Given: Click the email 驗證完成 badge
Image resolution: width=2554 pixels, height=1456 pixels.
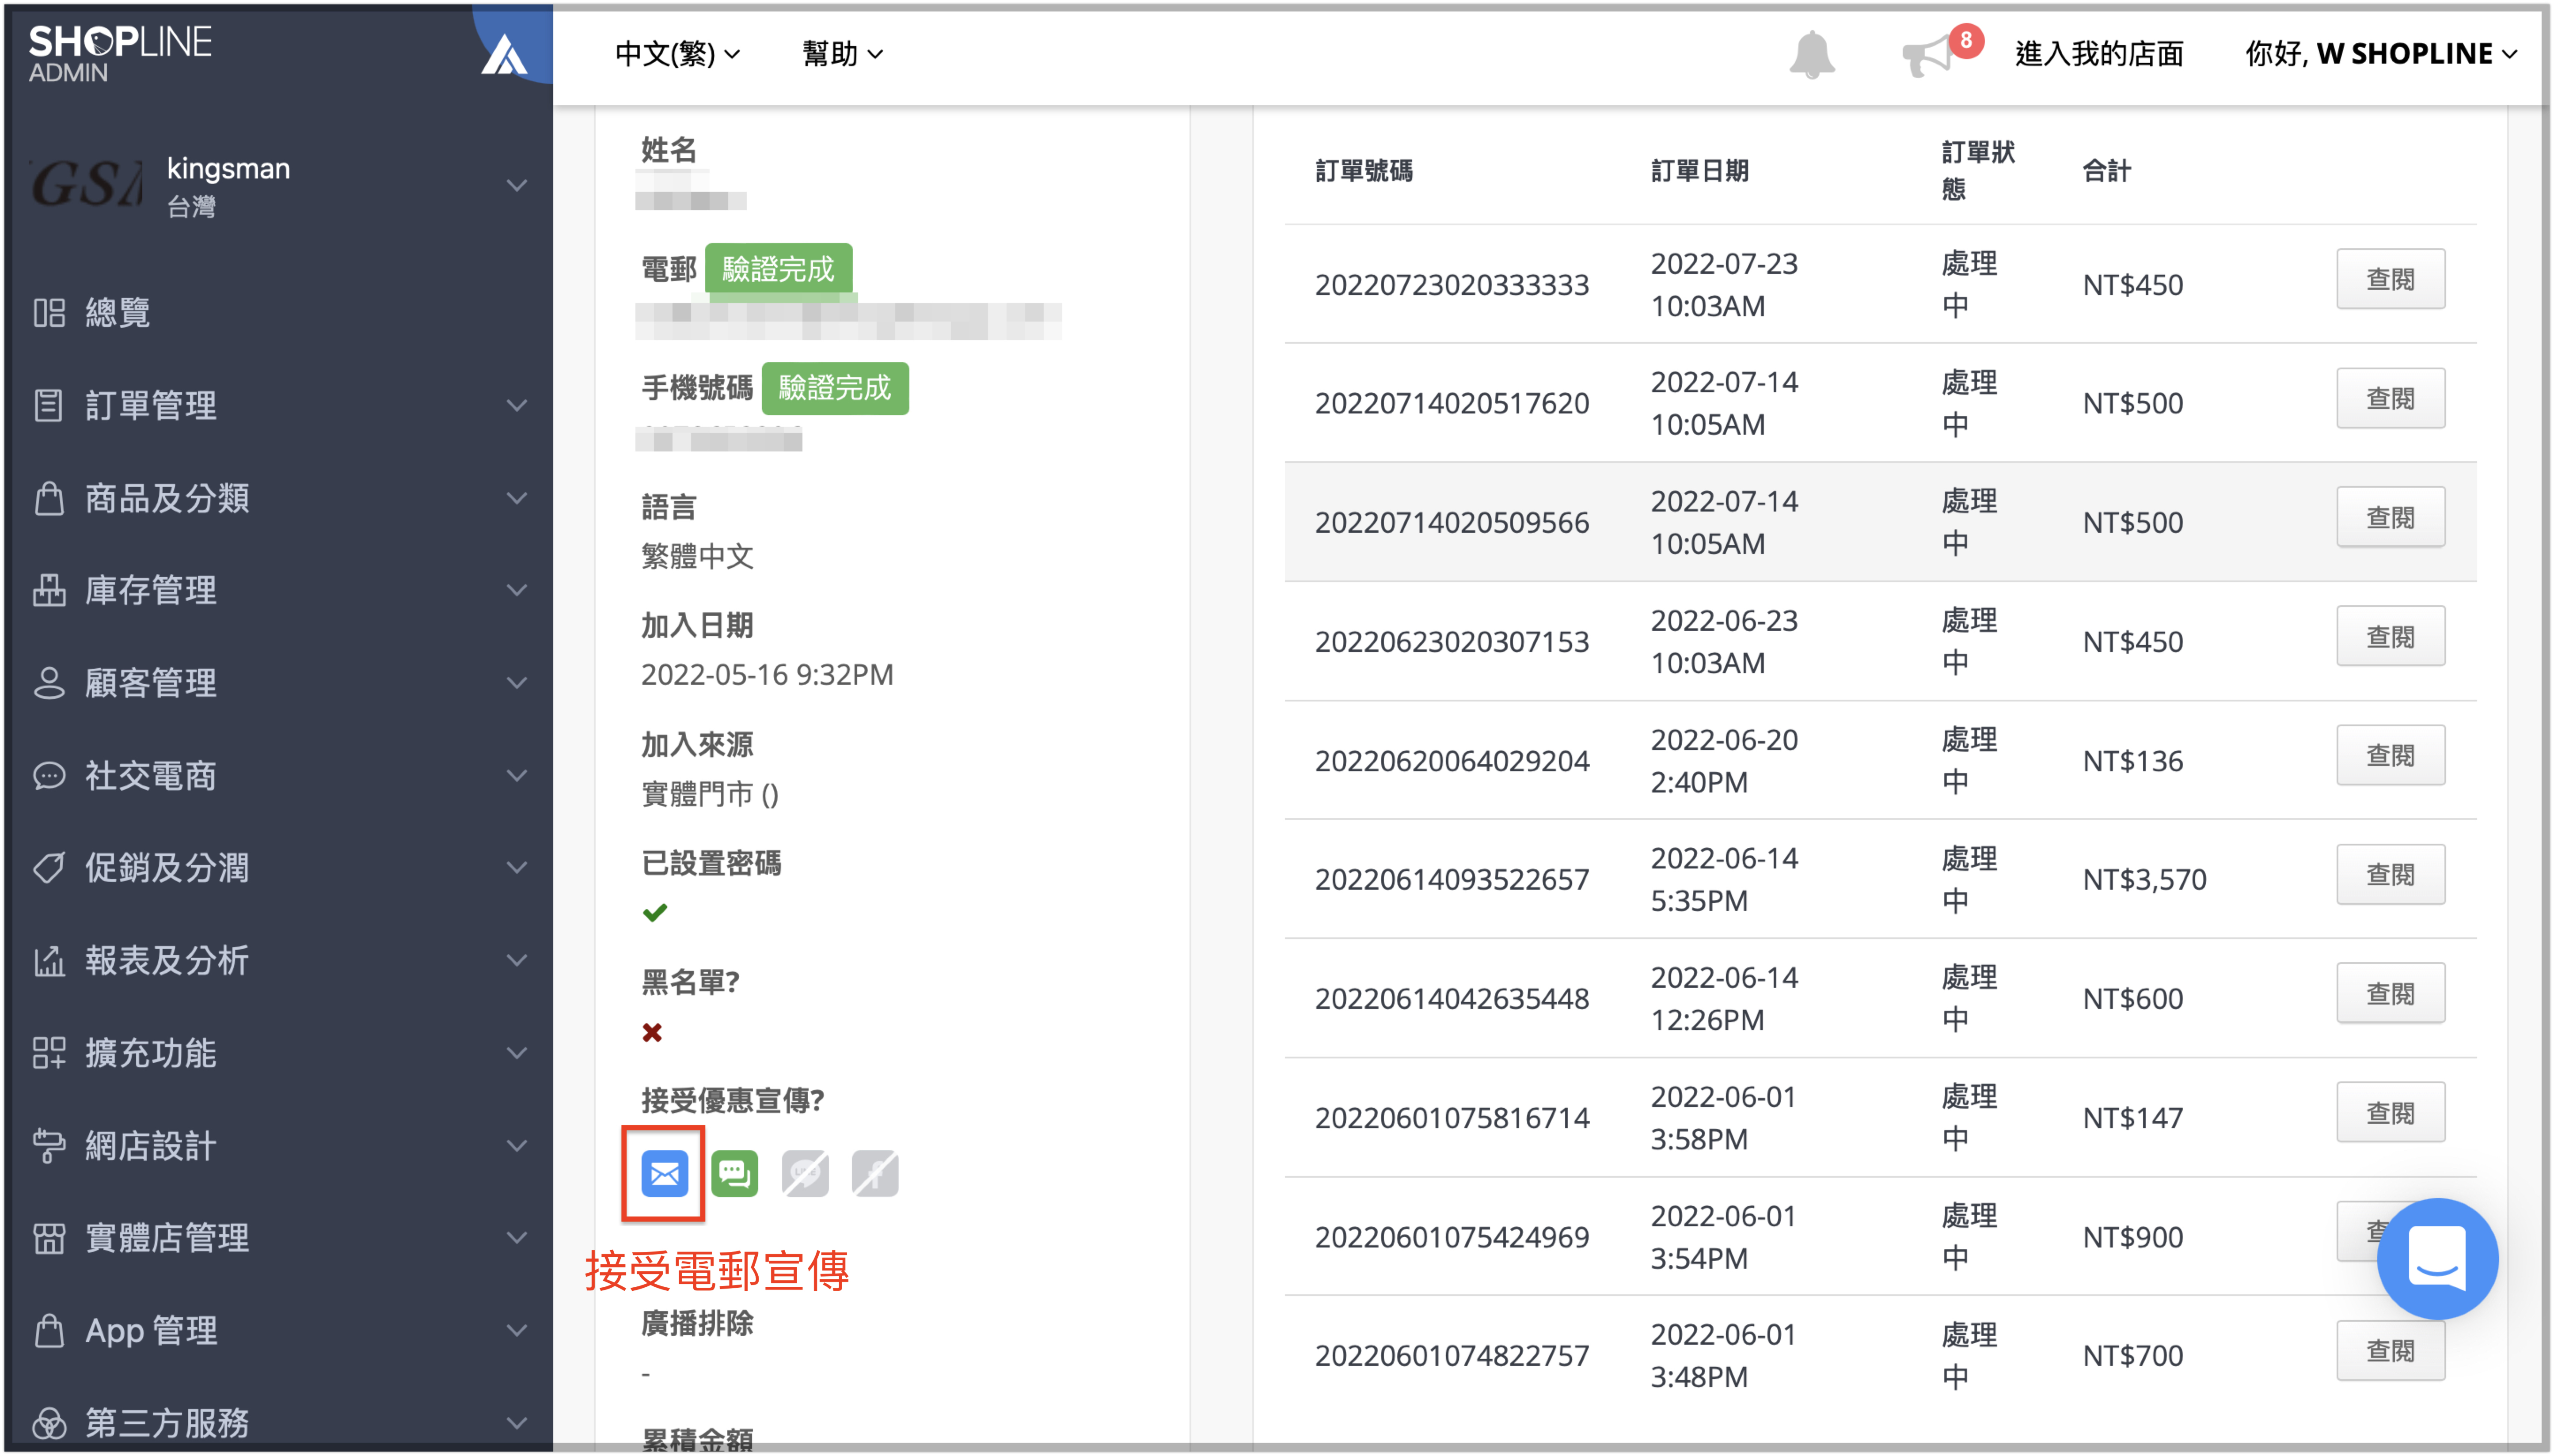Looking at the screenshot, I should (x=778, y=268).
